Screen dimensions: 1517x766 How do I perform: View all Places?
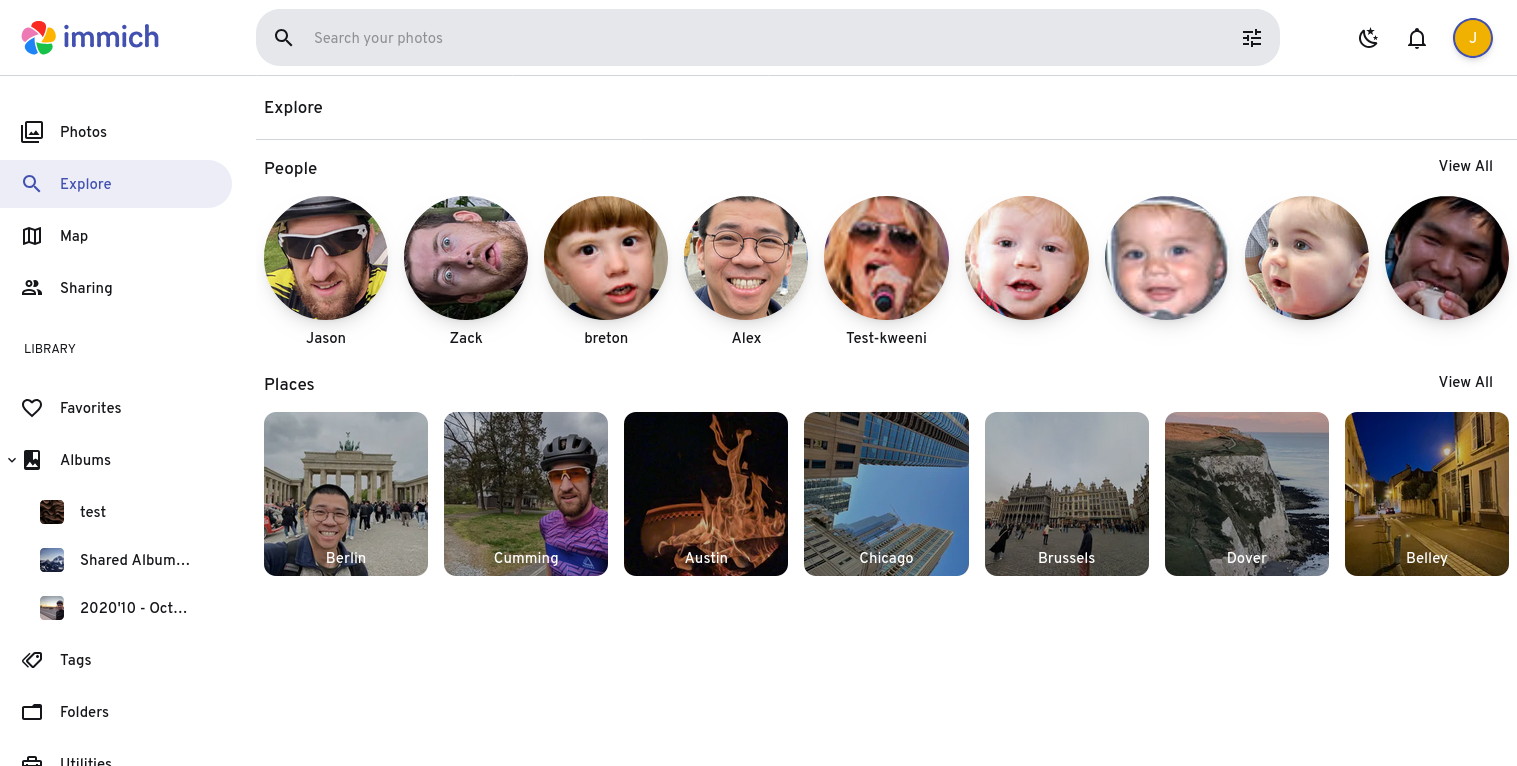(1465, 382)
